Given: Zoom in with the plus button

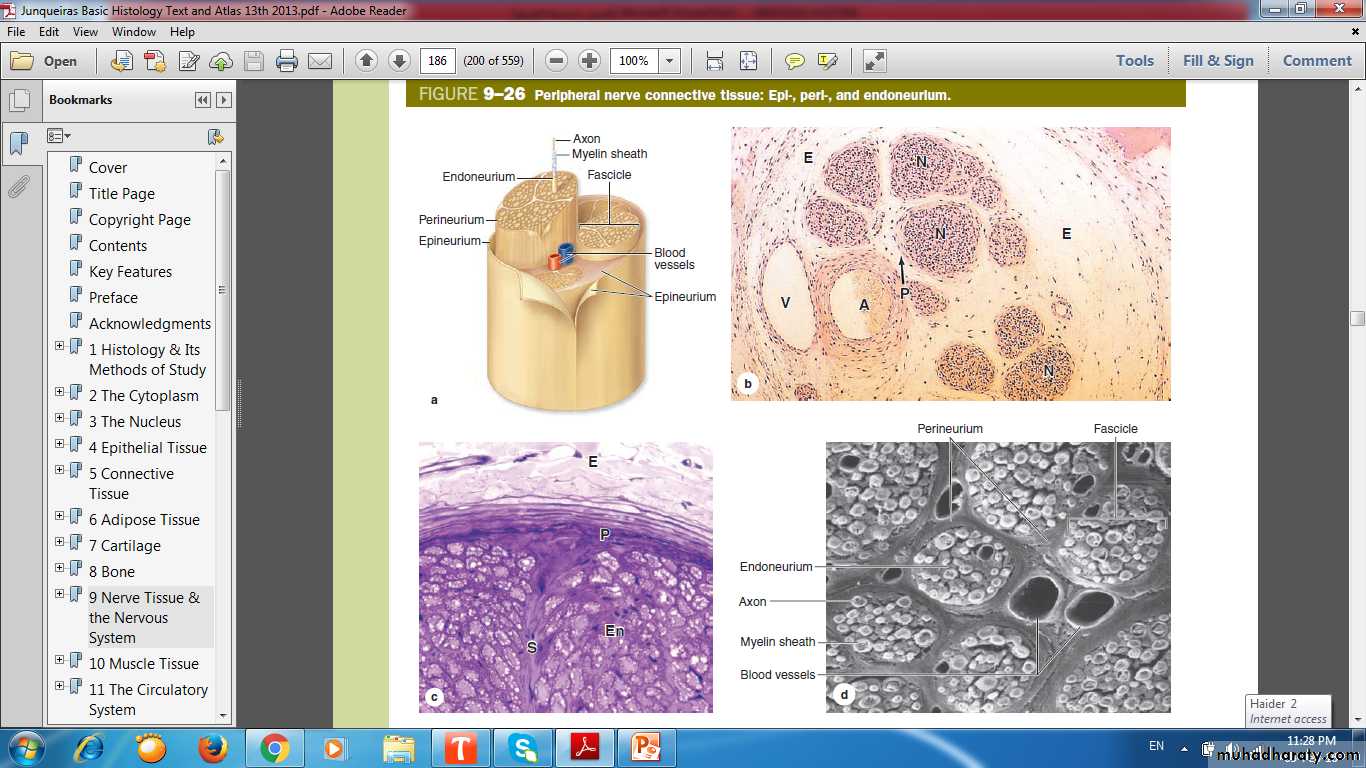Looking at the screenshot, I should click(x=590, y=61).
